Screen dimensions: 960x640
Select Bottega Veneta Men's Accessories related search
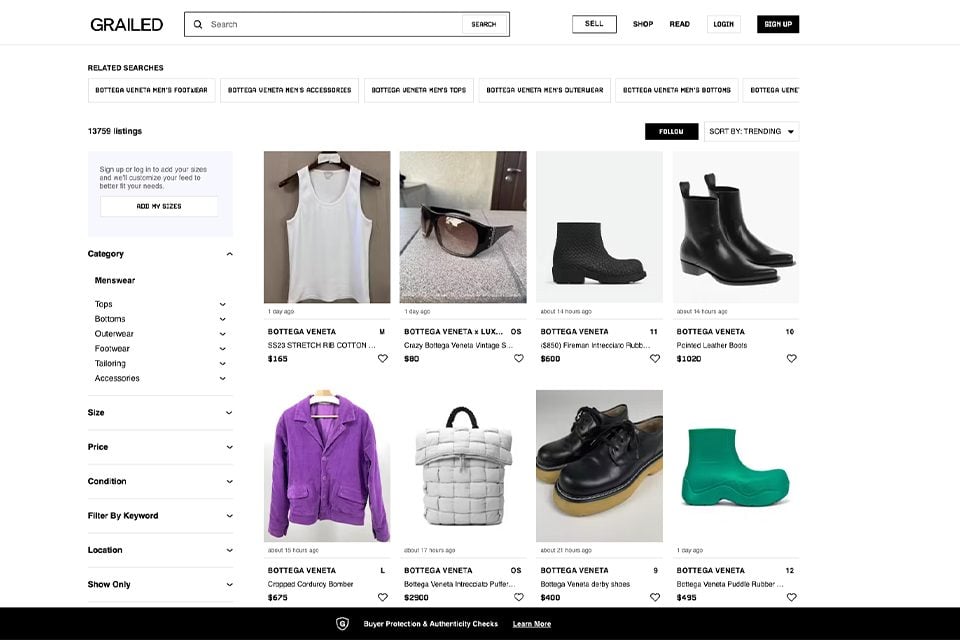click(290, 90)
